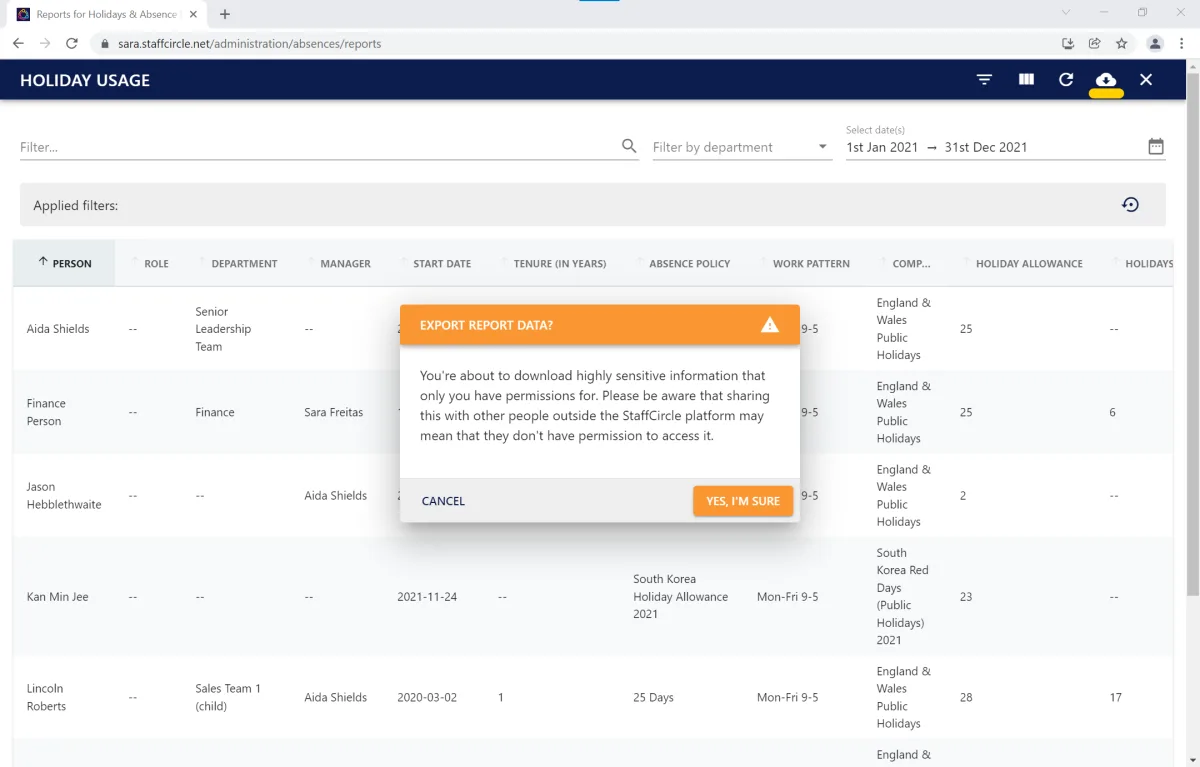Sort by Start Date column header
The image size is (1200, 767).
click(x=442, y=264)
